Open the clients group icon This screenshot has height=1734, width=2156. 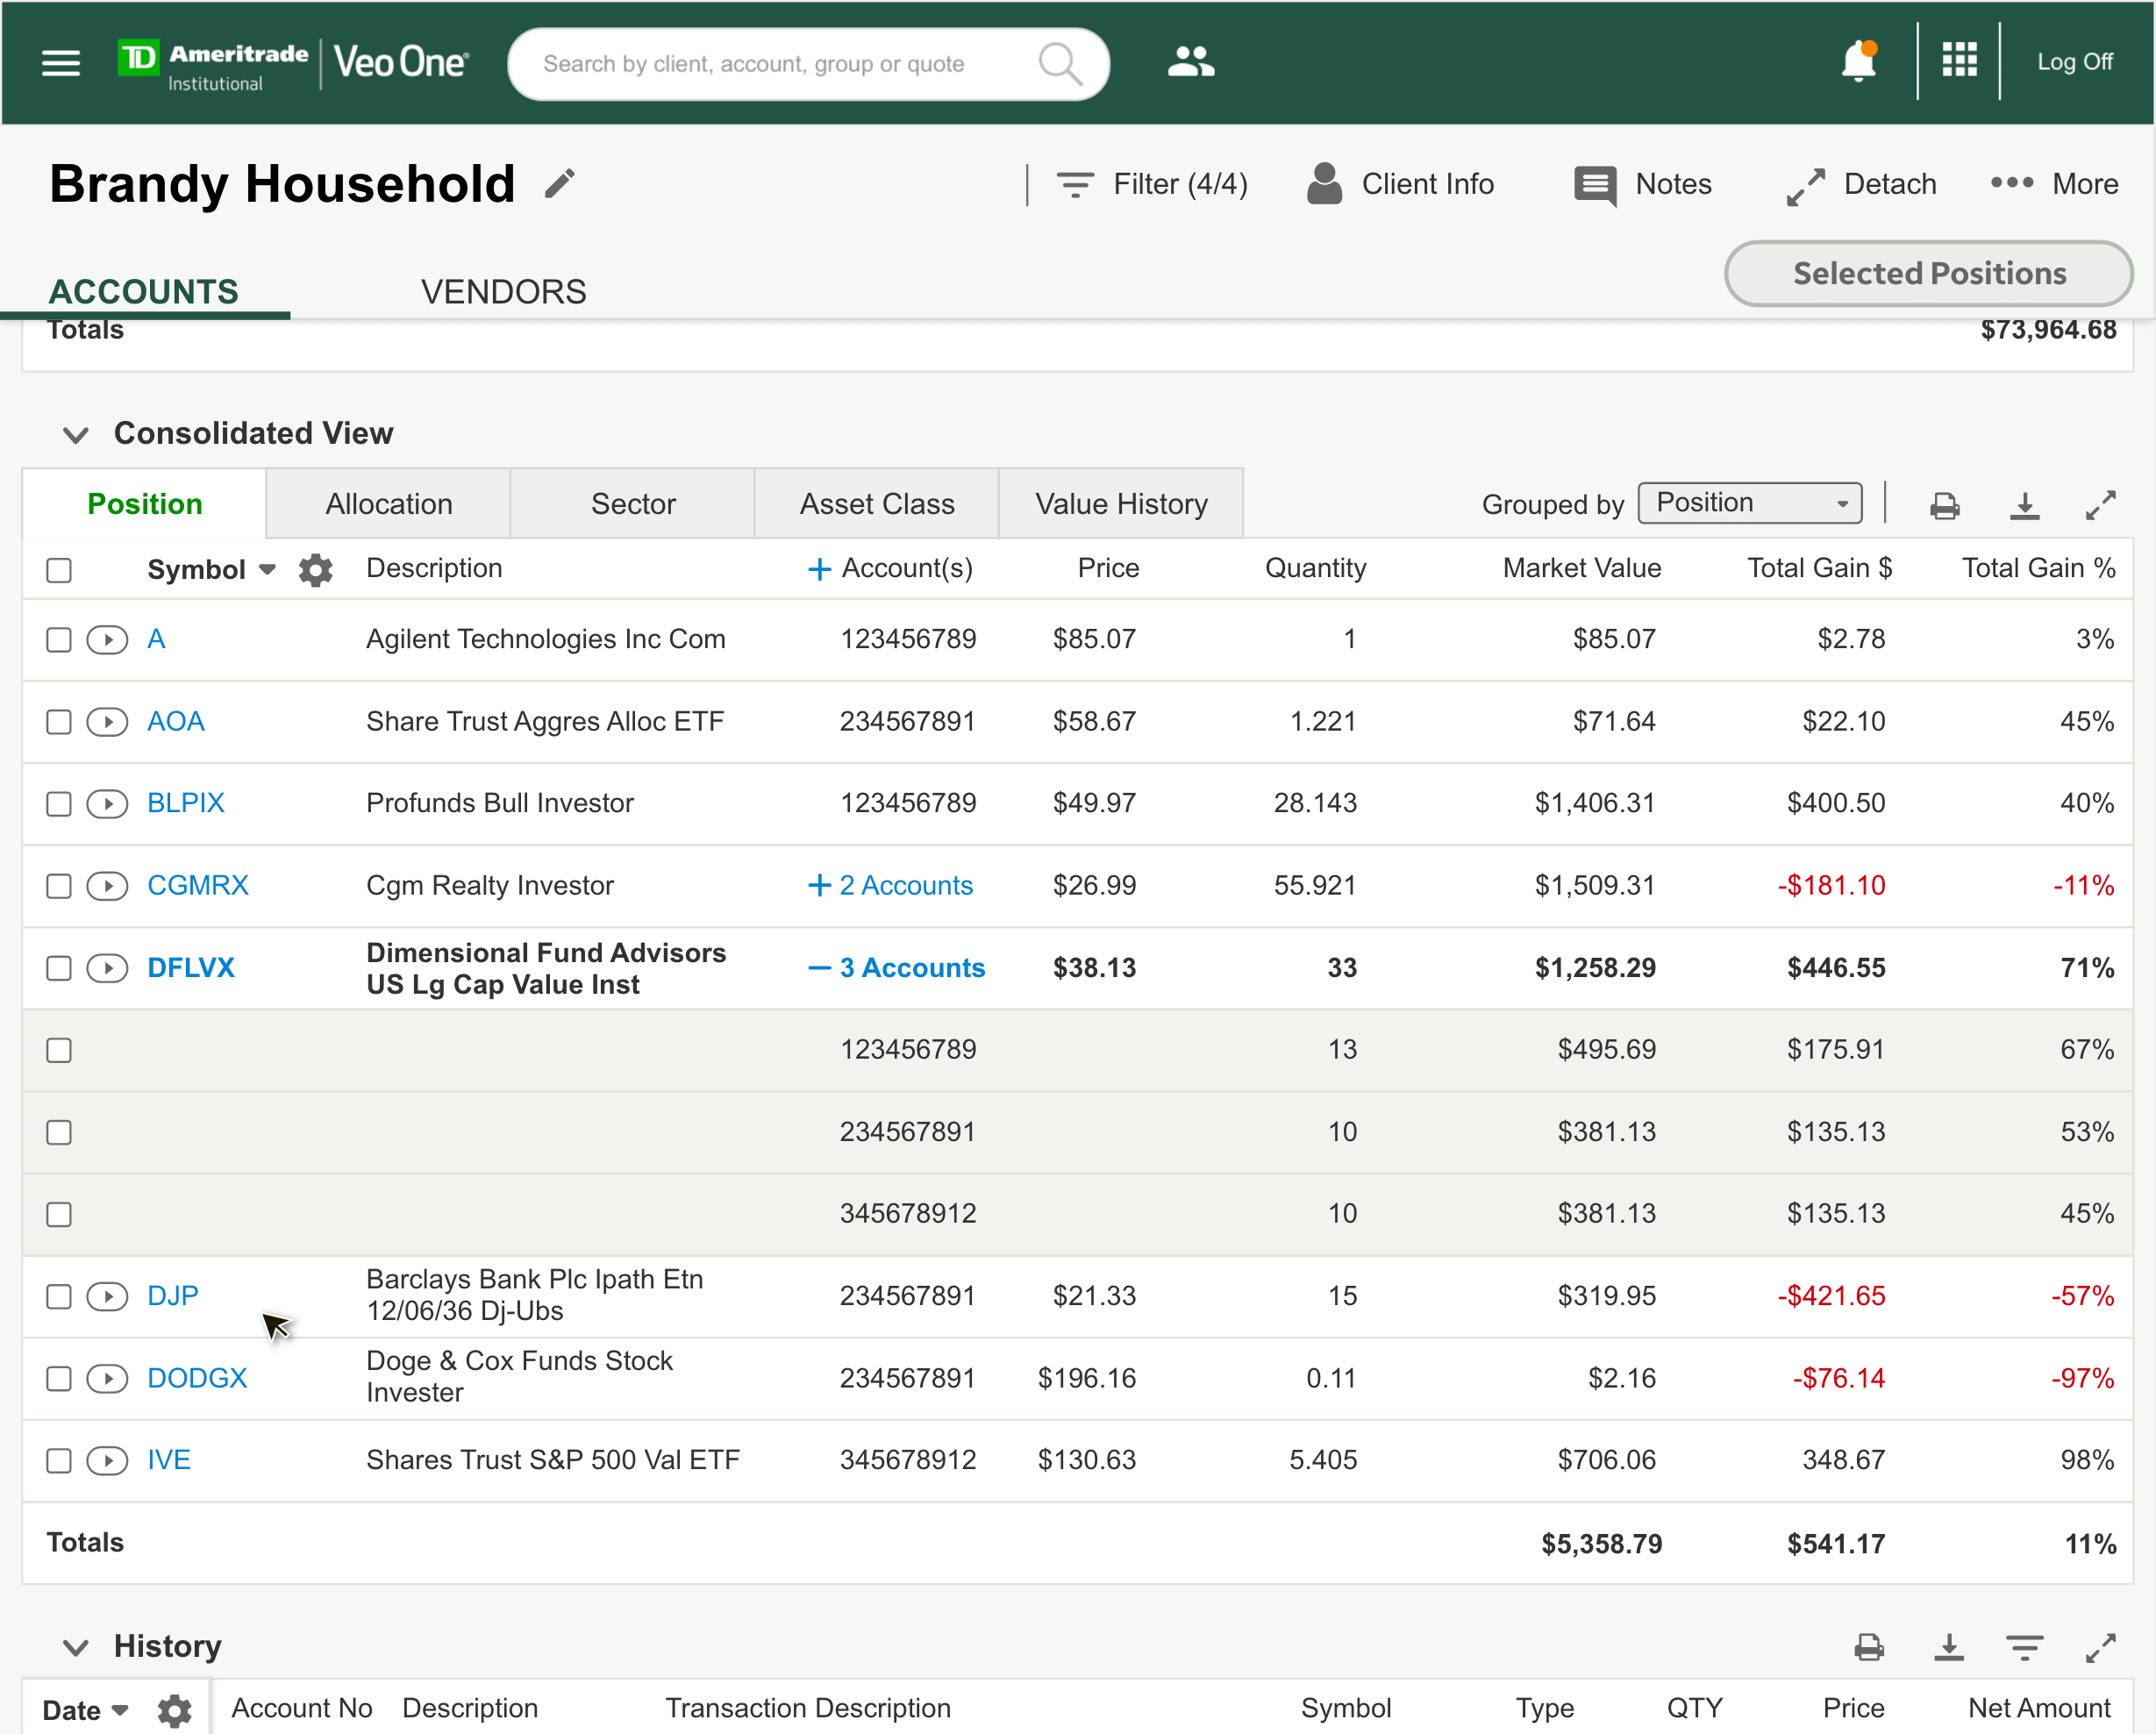coord(1191,62)
